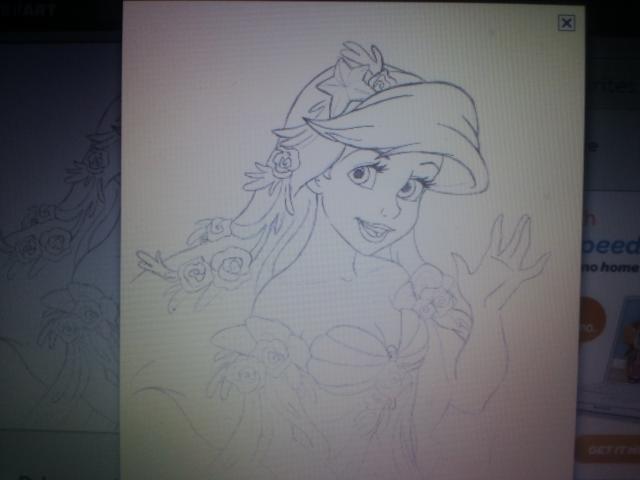Viewport: 640px width, 480px height.
Task: Click the enlarged pencil drawing in the lightbox
Action: 353,241
